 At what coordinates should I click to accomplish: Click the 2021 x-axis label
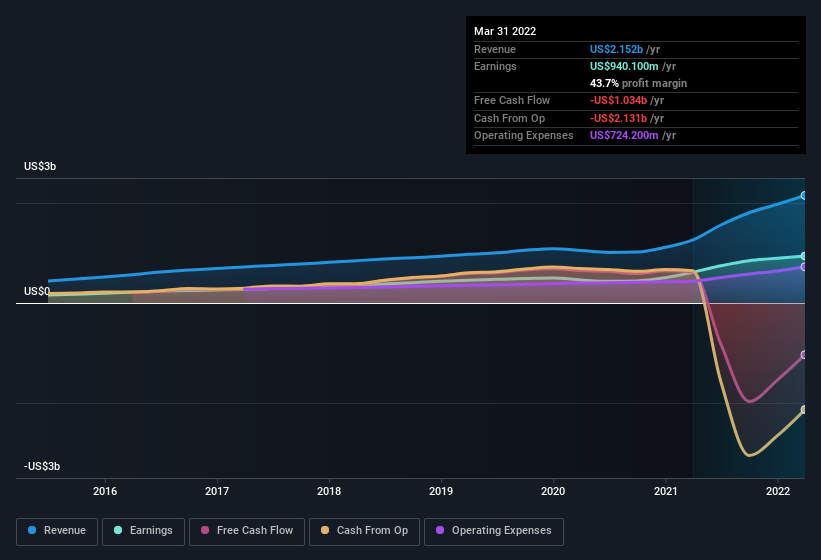665,491
